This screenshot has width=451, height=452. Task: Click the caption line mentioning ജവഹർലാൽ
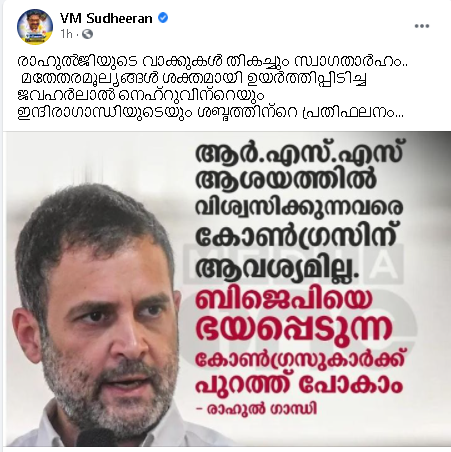(x=140, y=96)
